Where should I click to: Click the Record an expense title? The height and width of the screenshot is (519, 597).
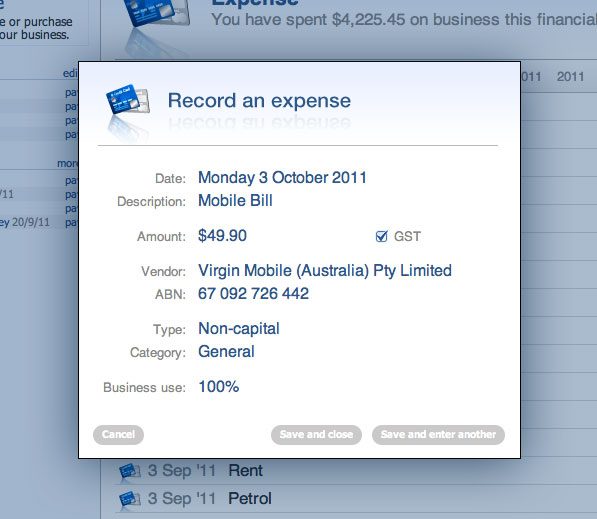point(259,101)
